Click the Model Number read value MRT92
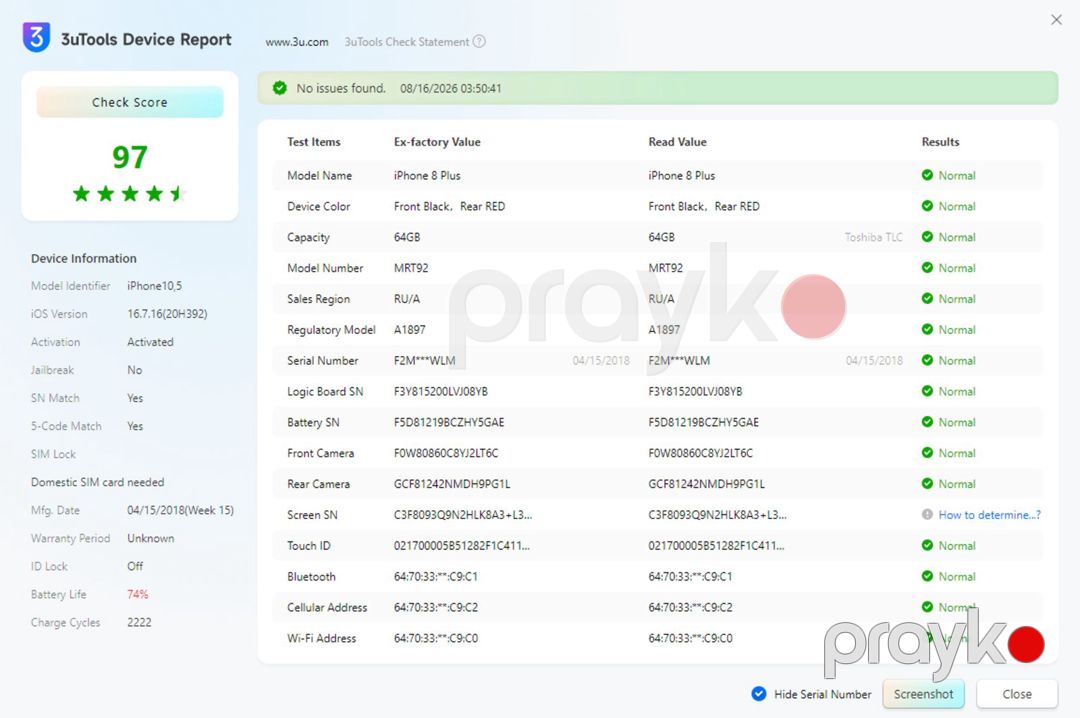This screenshot has width=1080, height=718. pyautogui.click(x=665, y=268)
